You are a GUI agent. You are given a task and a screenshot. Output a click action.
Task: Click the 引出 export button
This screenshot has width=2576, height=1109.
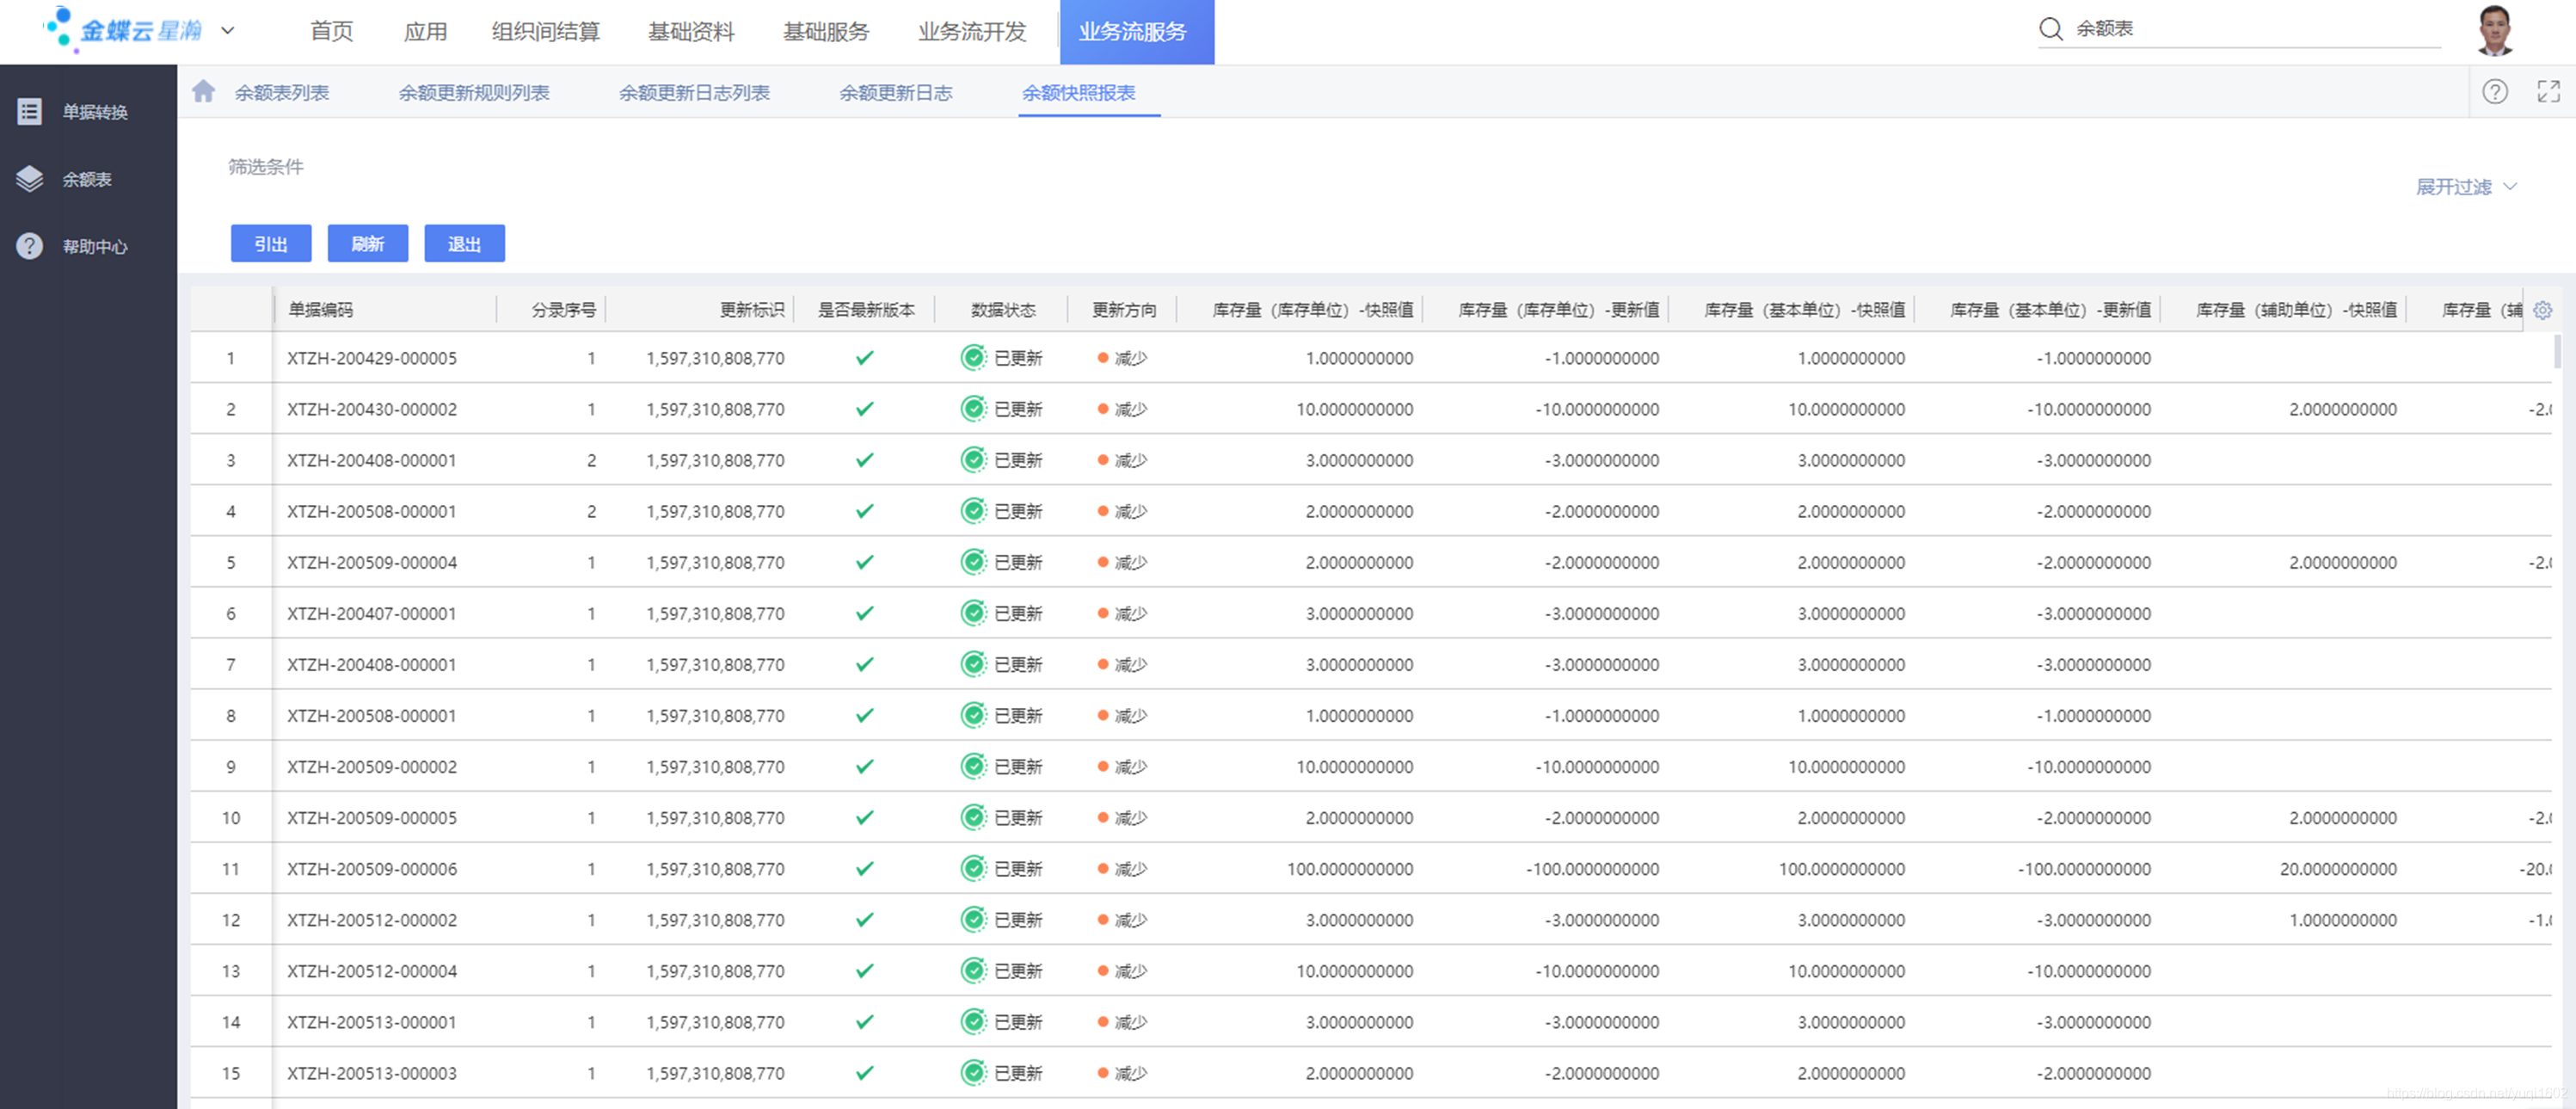point(270,244)
